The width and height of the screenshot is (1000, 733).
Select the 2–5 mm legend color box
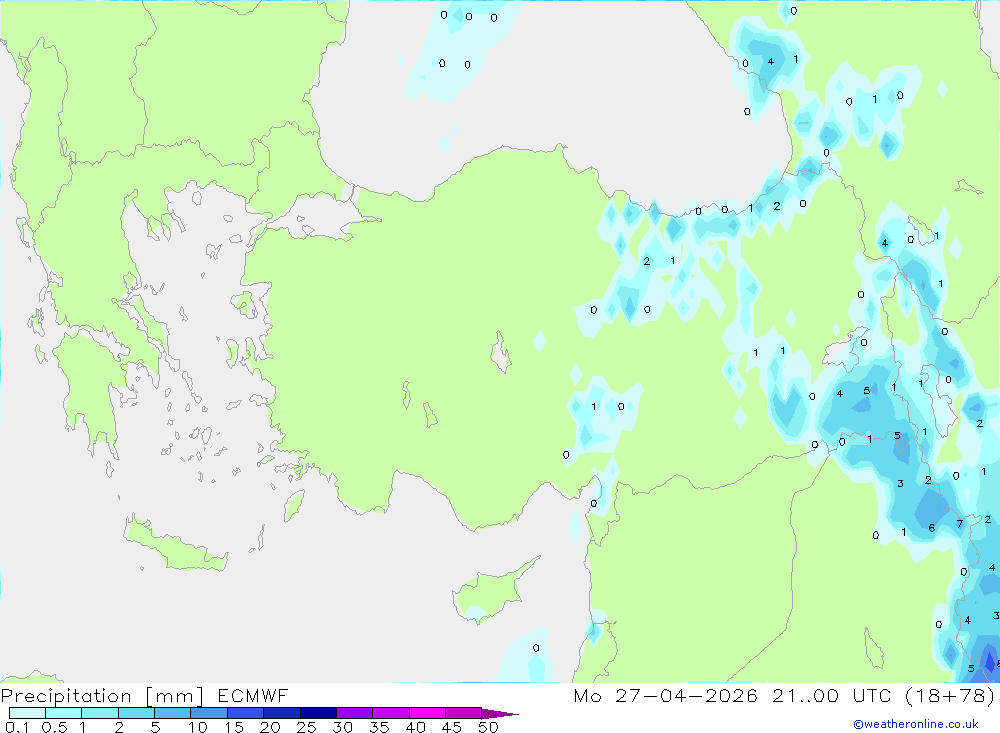tap(136, 713)
